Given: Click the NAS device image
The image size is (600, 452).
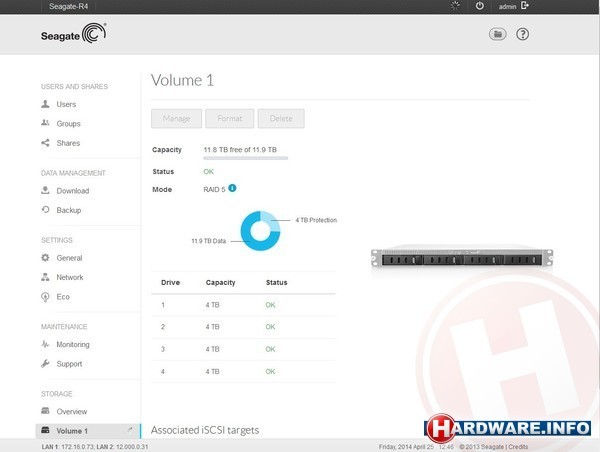Looking at the screenshot, I should point(462,258).
